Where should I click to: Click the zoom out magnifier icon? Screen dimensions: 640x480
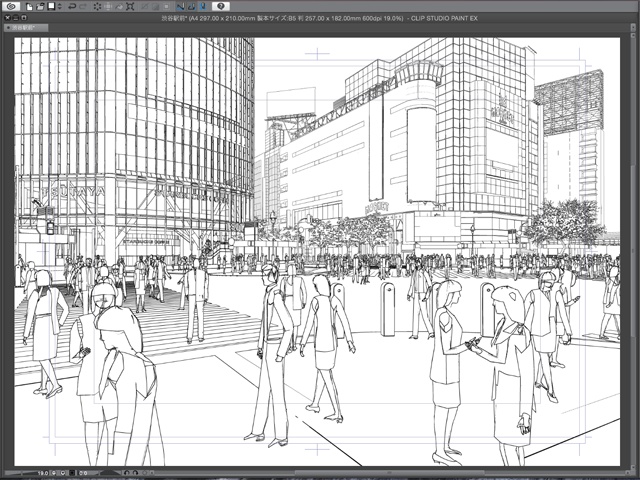click(x=54, y=473)
